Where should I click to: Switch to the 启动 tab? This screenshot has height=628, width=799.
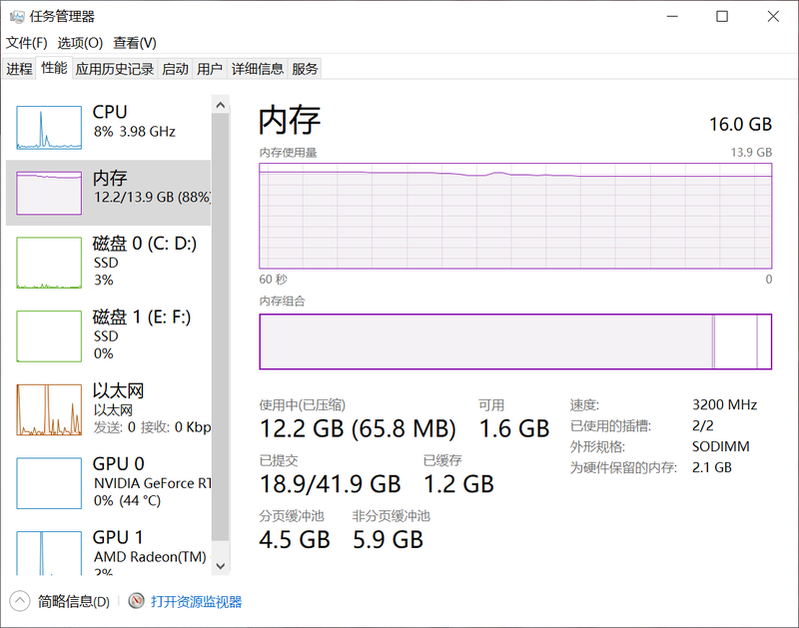(x=175, y=69)
